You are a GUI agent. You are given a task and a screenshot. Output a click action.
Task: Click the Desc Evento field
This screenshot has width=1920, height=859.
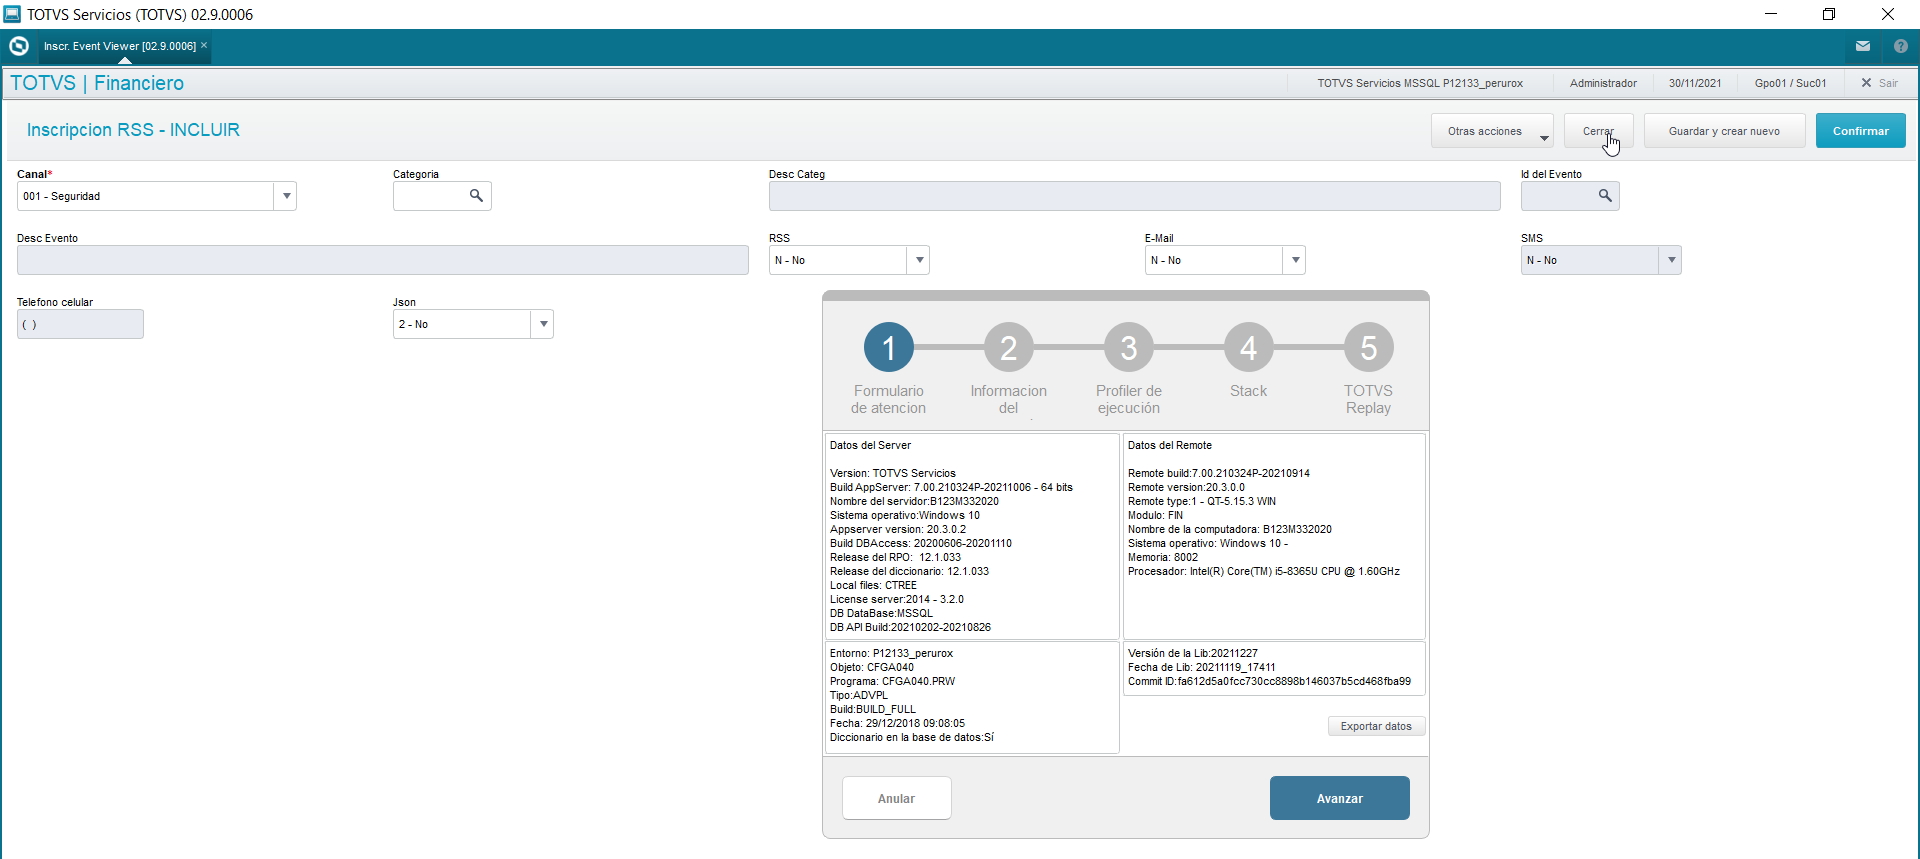tap(382, 260)
